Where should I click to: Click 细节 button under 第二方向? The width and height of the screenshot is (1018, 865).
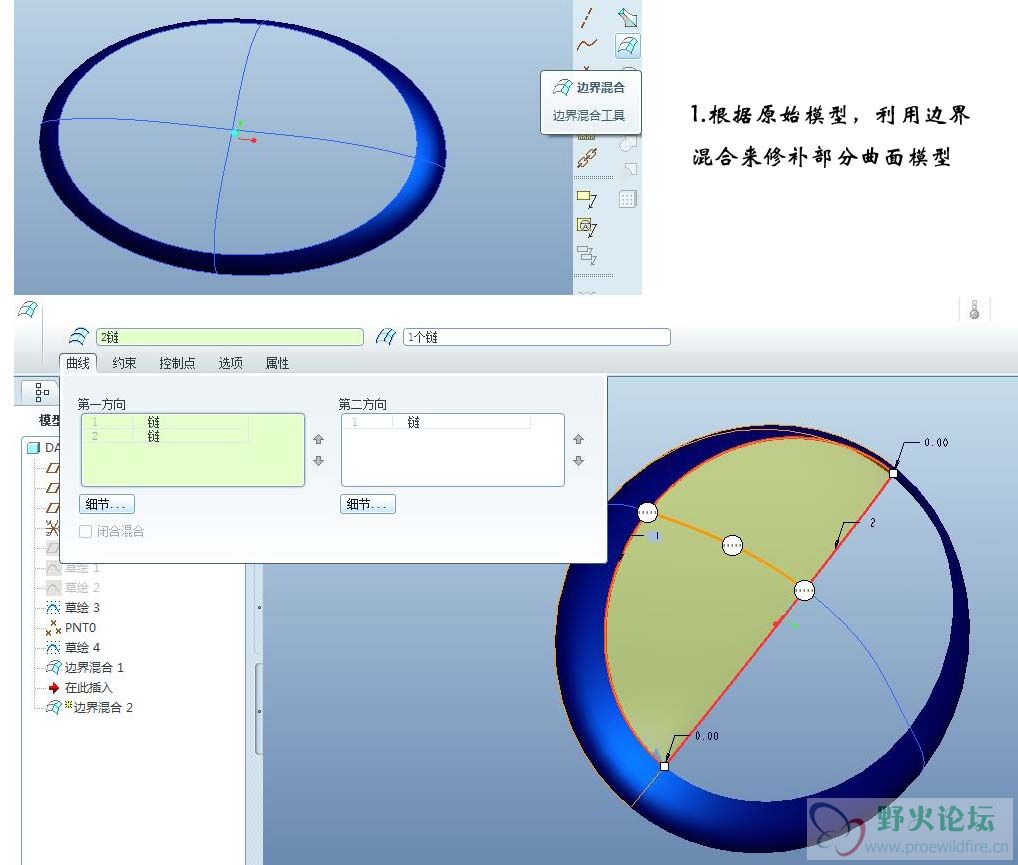pos(367,504)
